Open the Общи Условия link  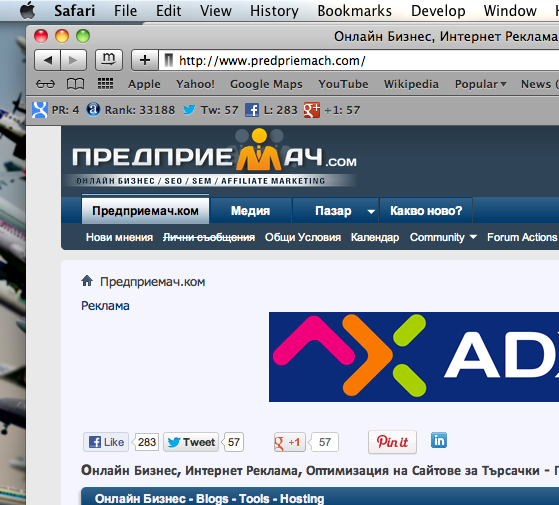303,237
